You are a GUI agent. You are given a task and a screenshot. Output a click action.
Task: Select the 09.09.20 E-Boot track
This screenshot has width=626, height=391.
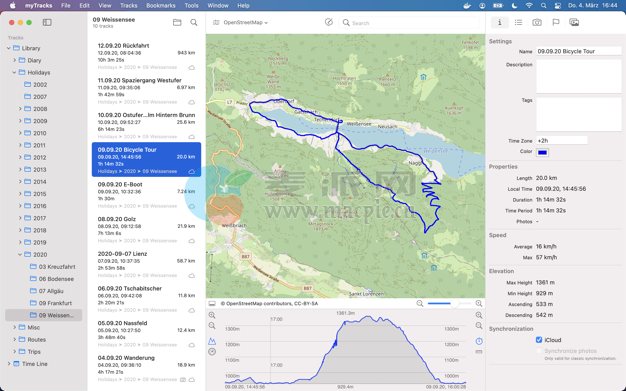click(147, 195)
